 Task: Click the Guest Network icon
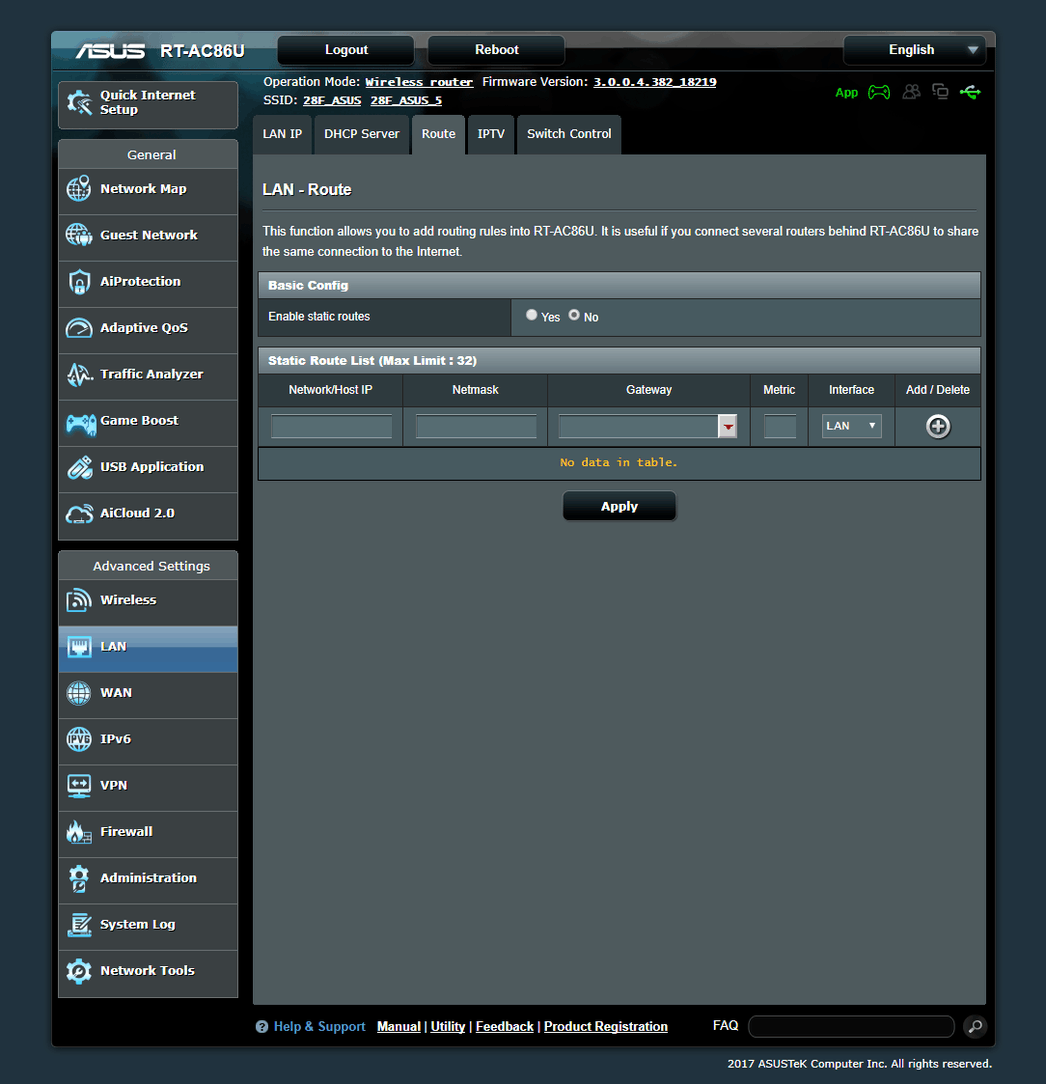click(x=79, y=235)
